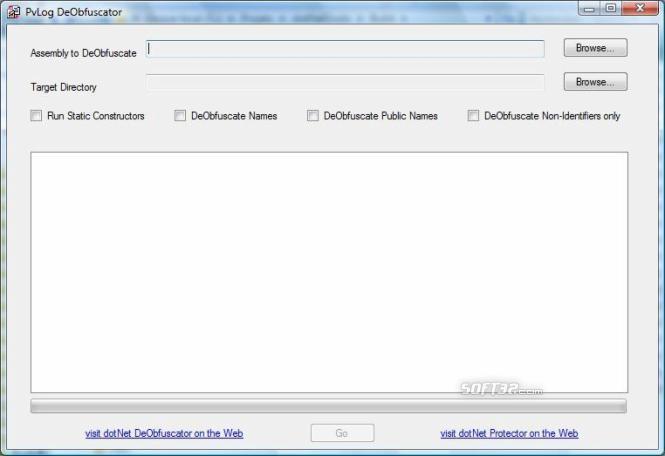
Task: Click the Assembly to DeObfuscate label
Action: (x=84, y=53)
